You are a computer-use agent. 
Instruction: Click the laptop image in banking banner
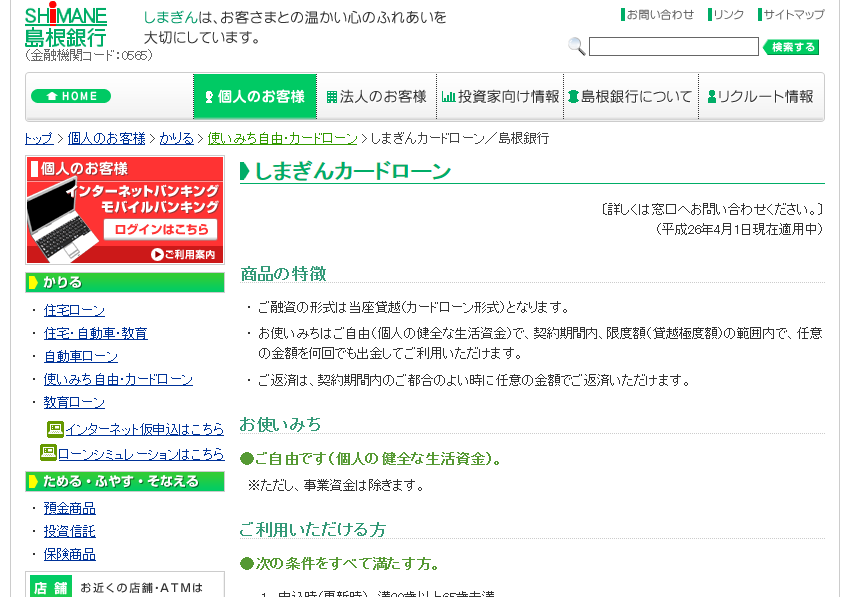[61, 220]
